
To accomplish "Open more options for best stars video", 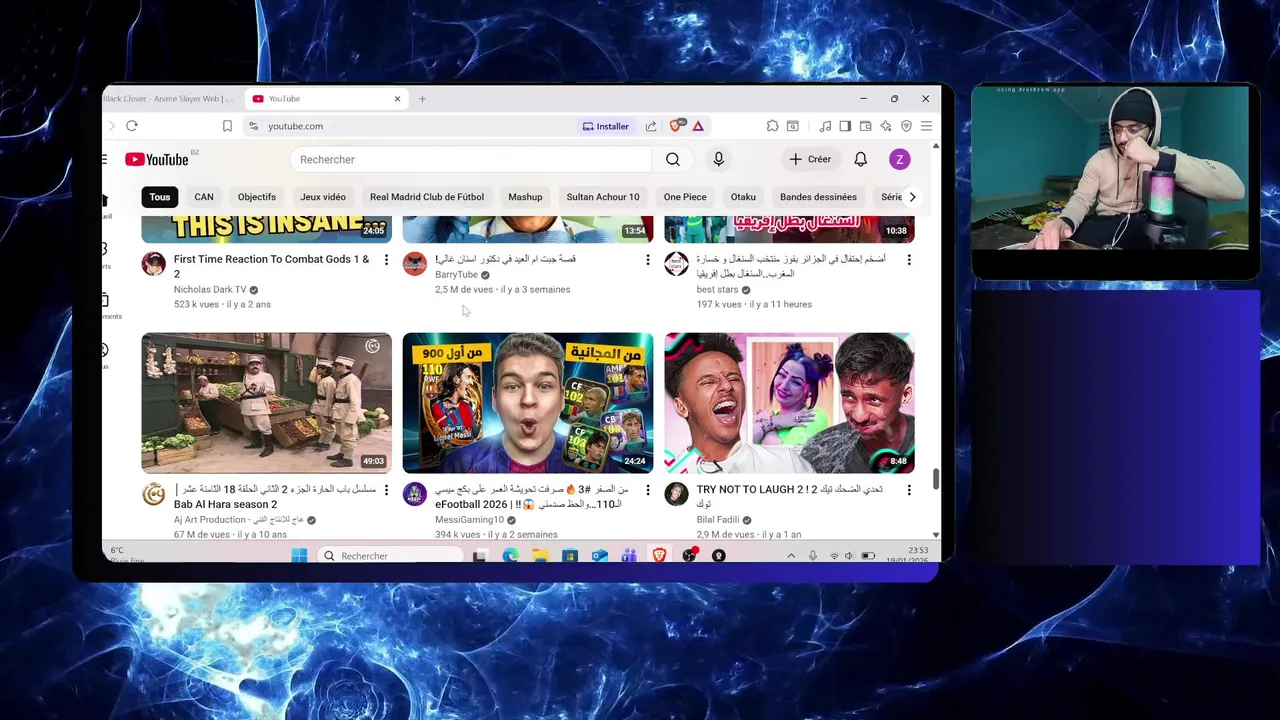I will point(908,260).
